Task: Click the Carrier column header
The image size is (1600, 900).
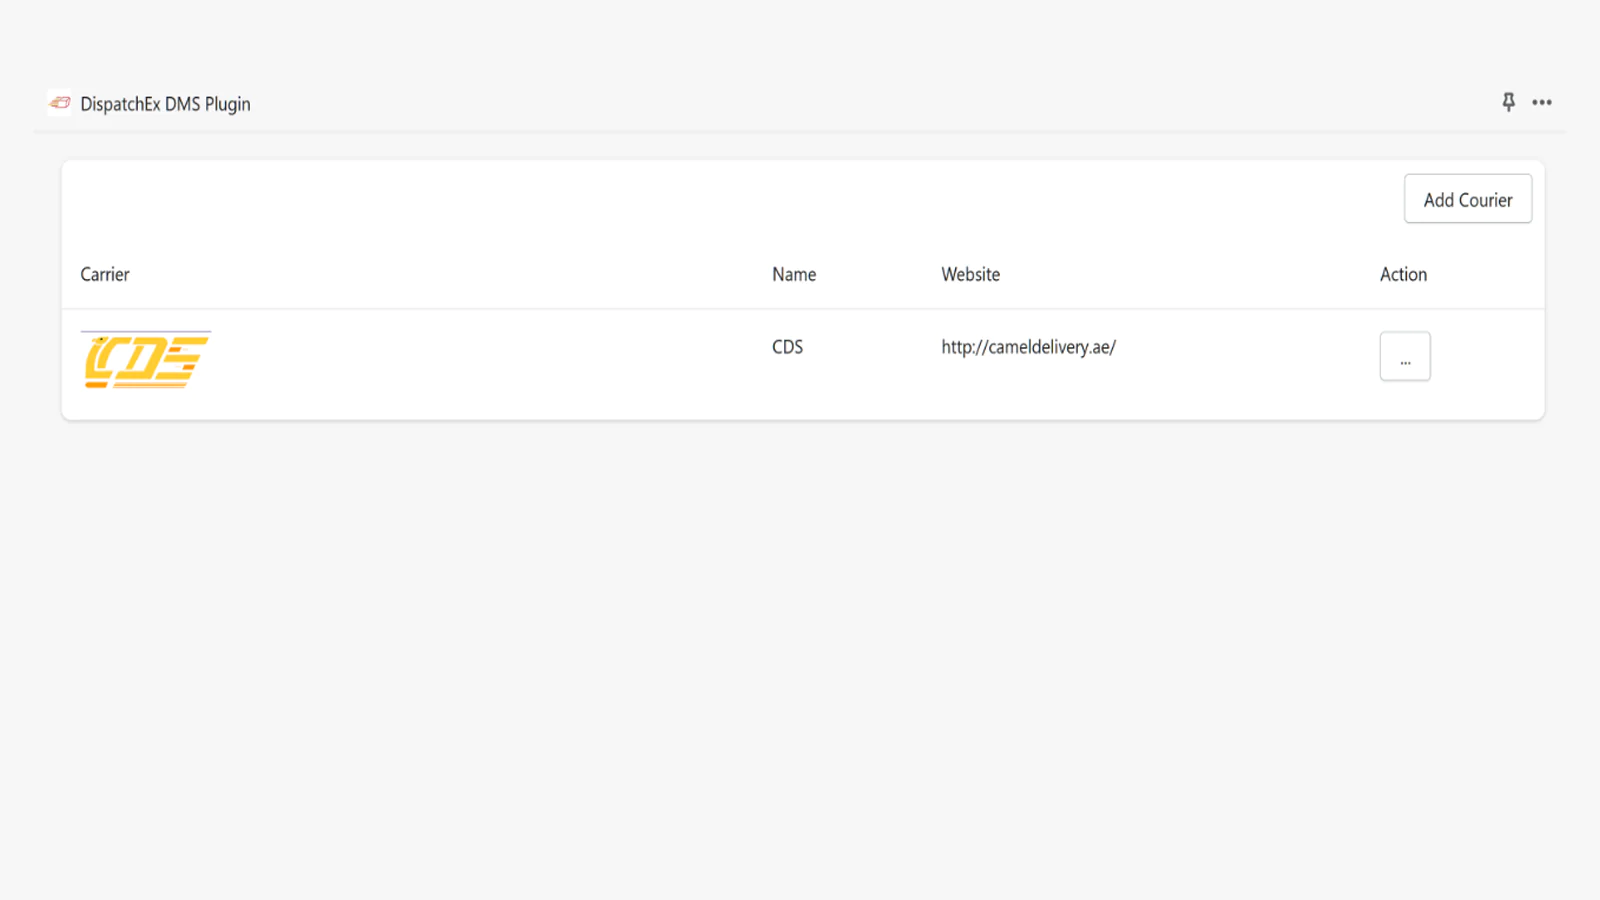Action: pyautogui.click(x=105, y=274)
